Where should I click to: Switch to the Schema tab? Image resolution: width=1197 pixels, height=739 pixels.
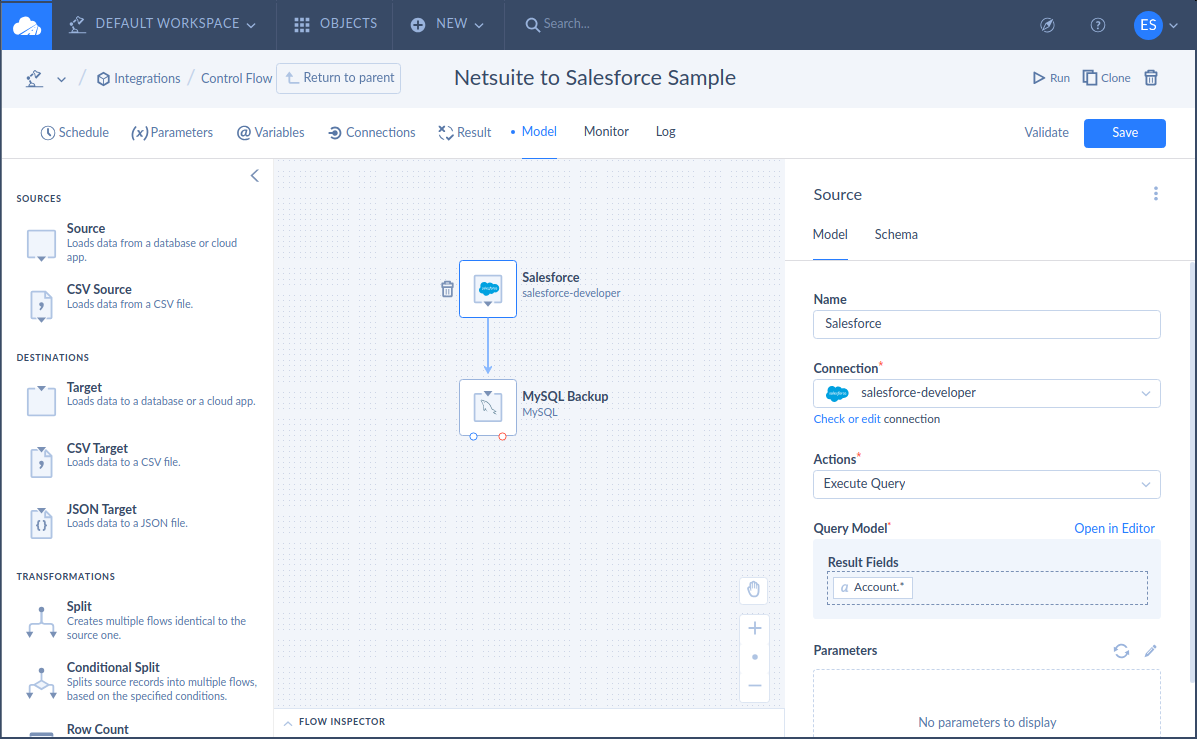[x=896, y=235]
